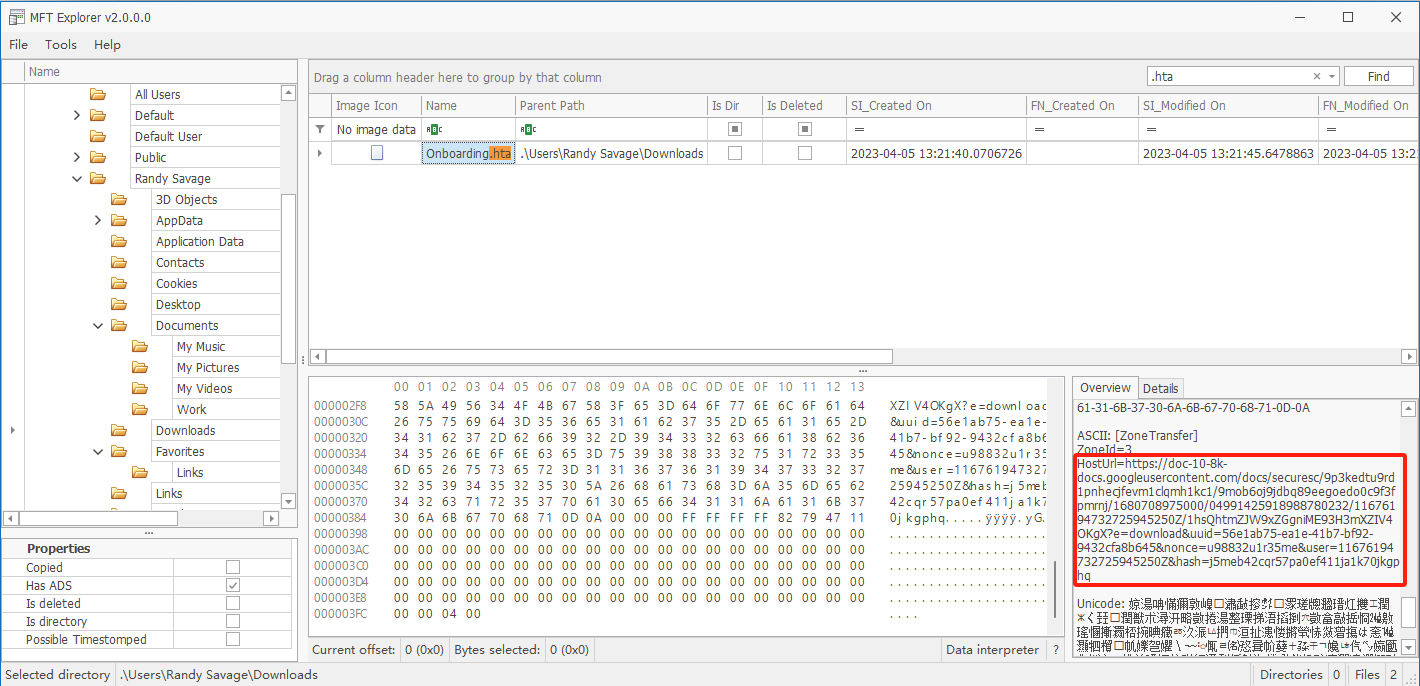Click the SI_Created On equals filter icon
The width and height of the screenshot is (1420, 686).
pyautogui.click(x=859, y=129)
